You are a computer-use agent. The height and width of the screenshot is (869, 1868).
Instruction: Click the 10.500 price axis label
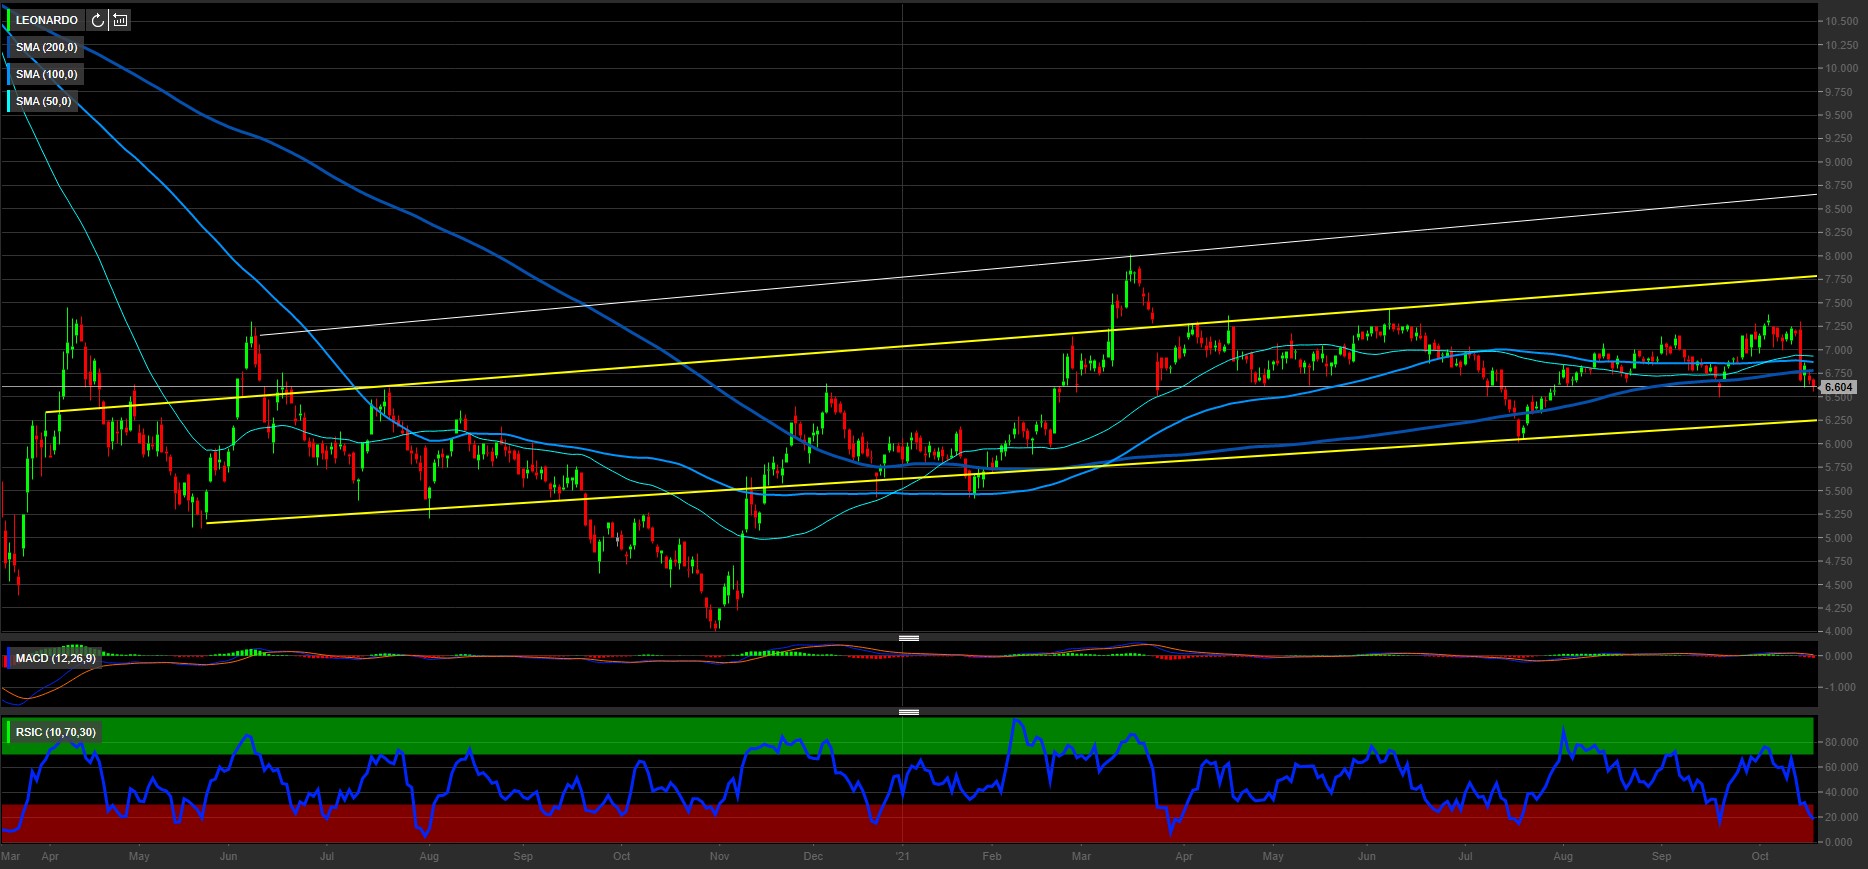(x=1841, y=22)
